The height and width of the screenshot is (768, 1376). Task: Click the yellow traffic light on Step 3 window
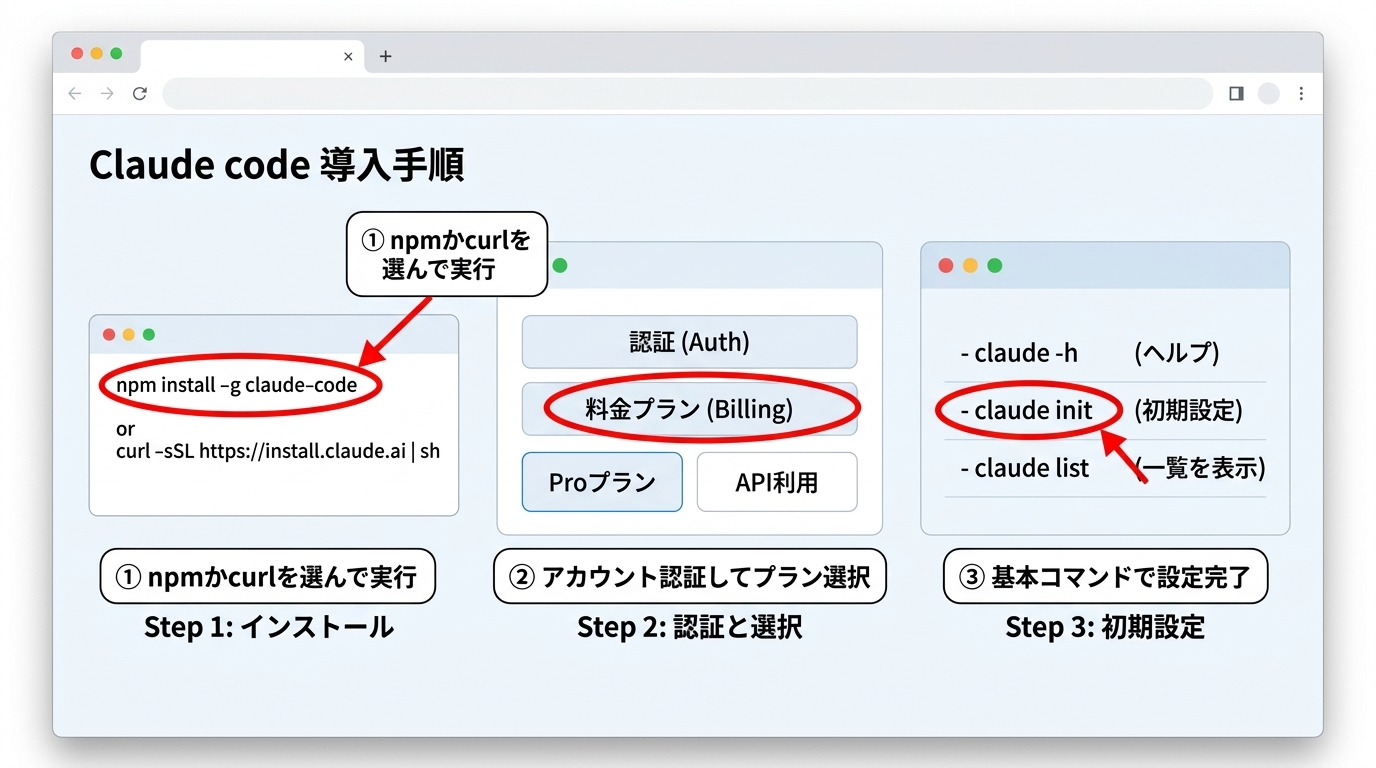pyautogui.click(x=969, y=265)
